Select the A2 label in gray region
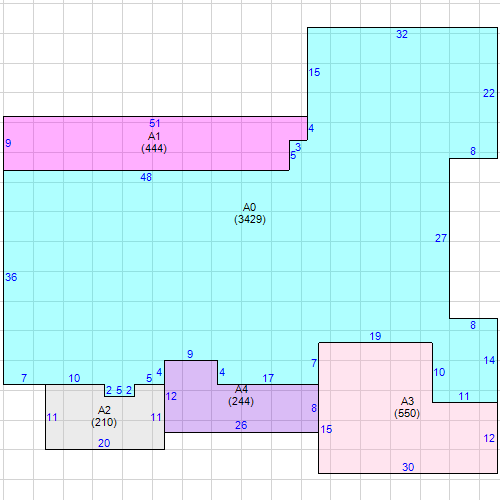 coord(104,410)
